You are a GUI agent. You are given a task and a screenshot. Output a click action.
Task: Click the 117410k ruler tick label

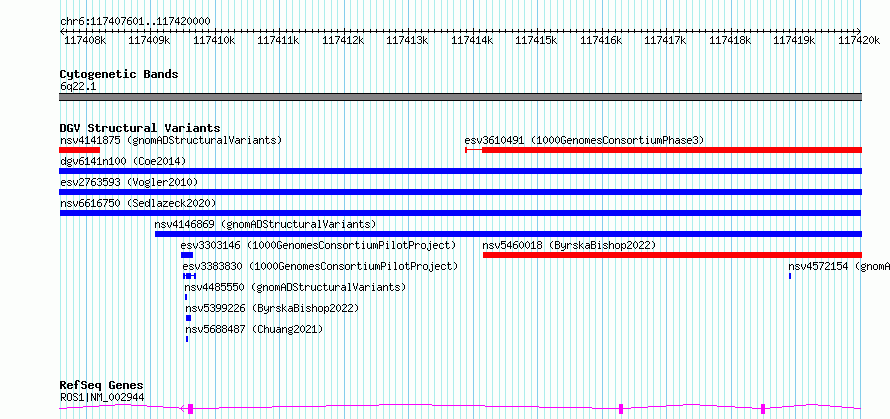pyautogui.click(x=214, y=40)
